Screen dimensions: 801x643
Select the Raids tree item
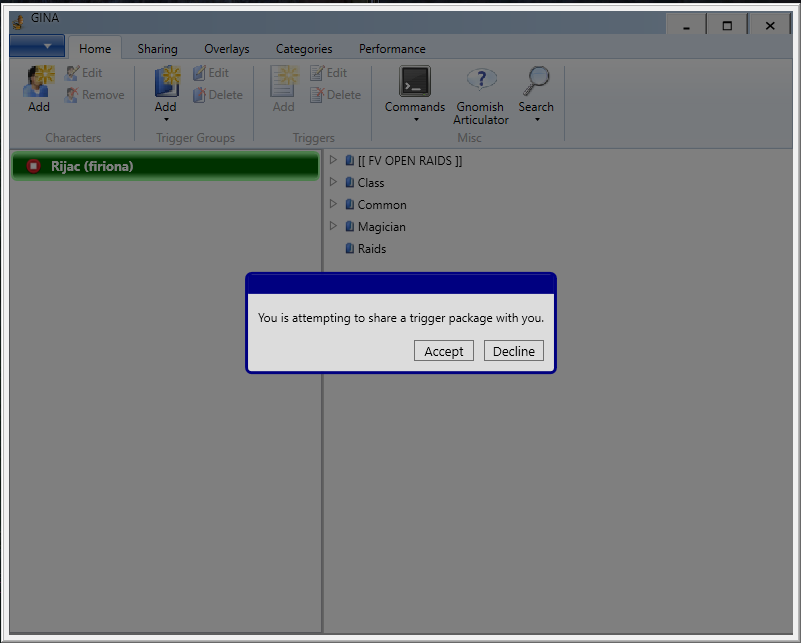click(x=372, y=249)
